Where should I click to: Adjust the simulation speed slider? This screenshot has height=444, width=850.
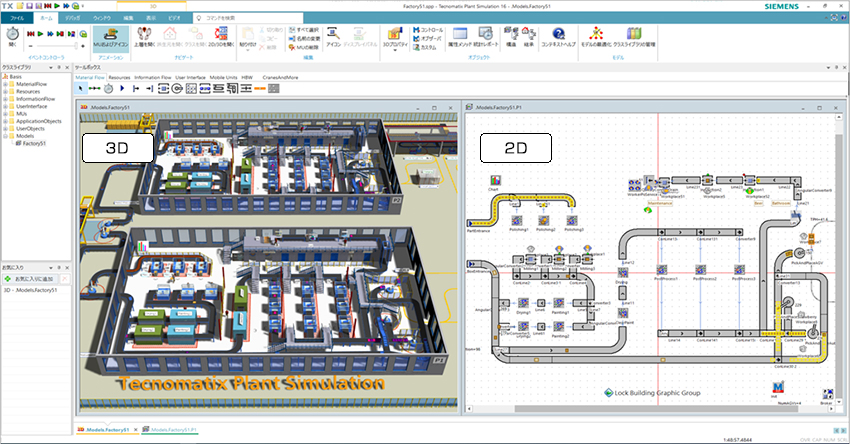[x=56, y=46]
